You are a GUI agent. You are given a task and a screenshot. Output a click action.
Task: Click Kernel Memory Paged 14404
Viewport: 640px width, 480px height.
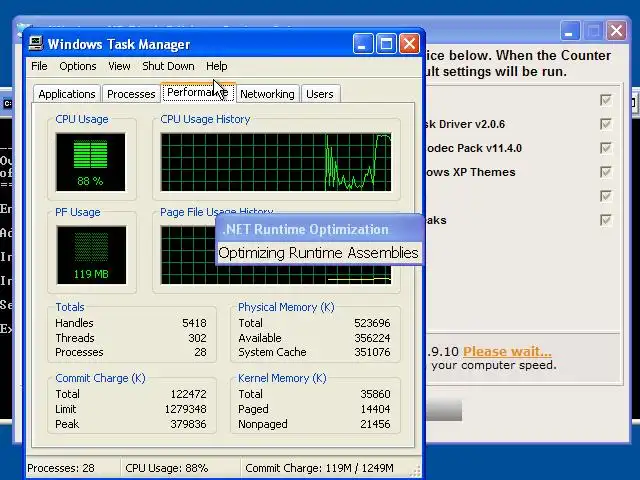click(376, 409)
